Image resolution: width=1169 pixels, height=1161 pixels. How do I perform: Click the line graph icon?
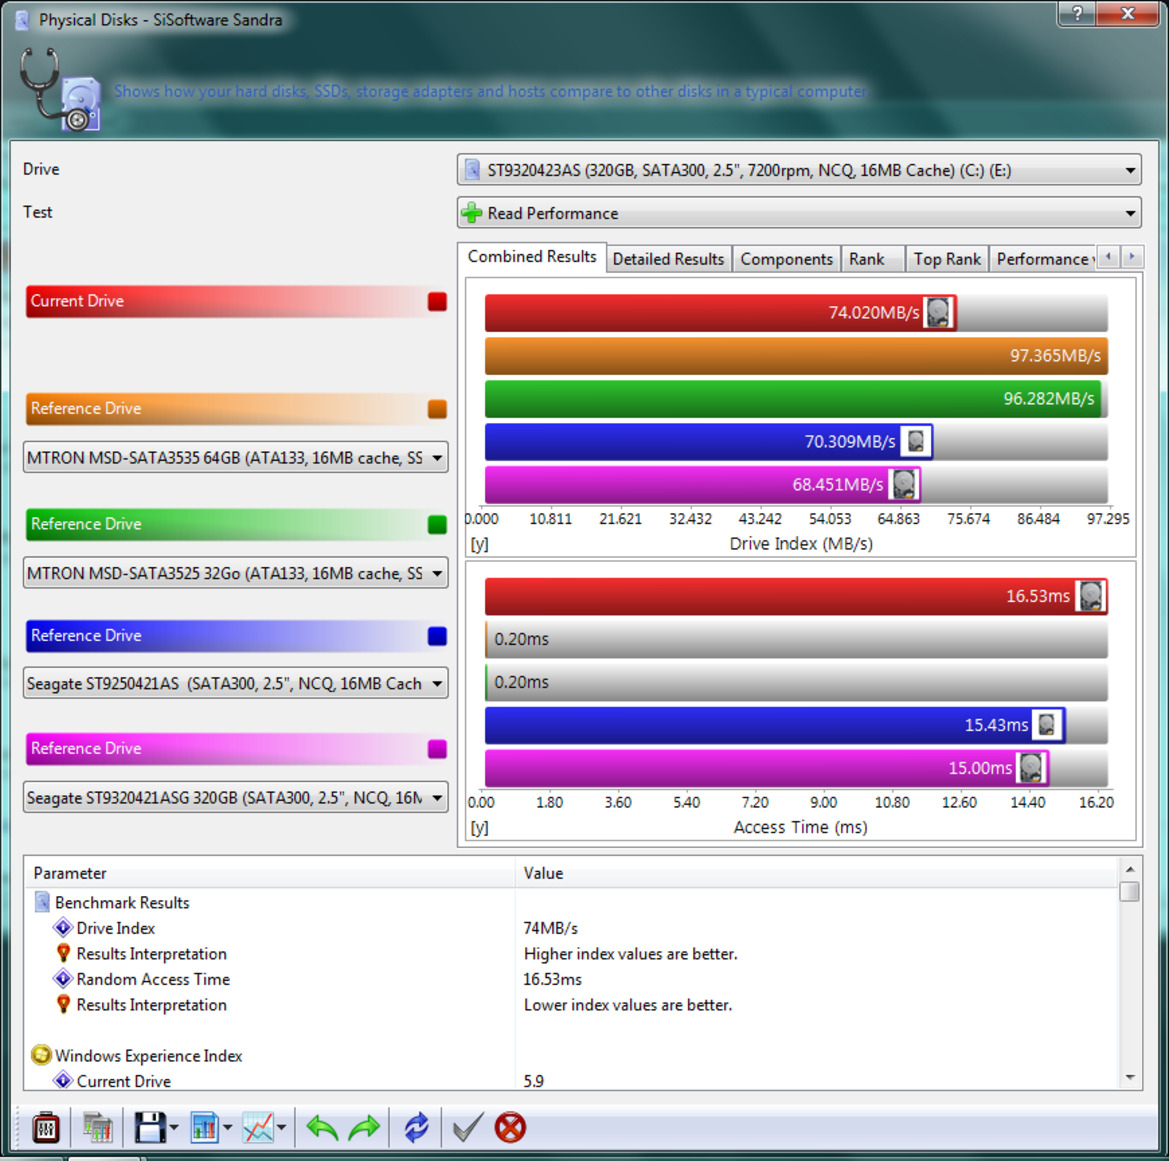258,1127
